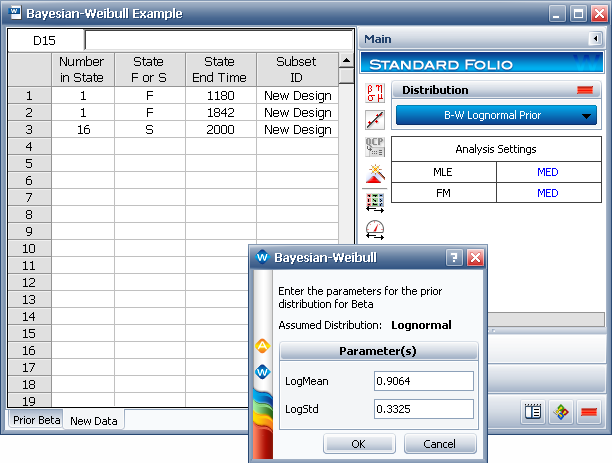Click the LogMean input field
612x463 pixels.
(423, 381)
